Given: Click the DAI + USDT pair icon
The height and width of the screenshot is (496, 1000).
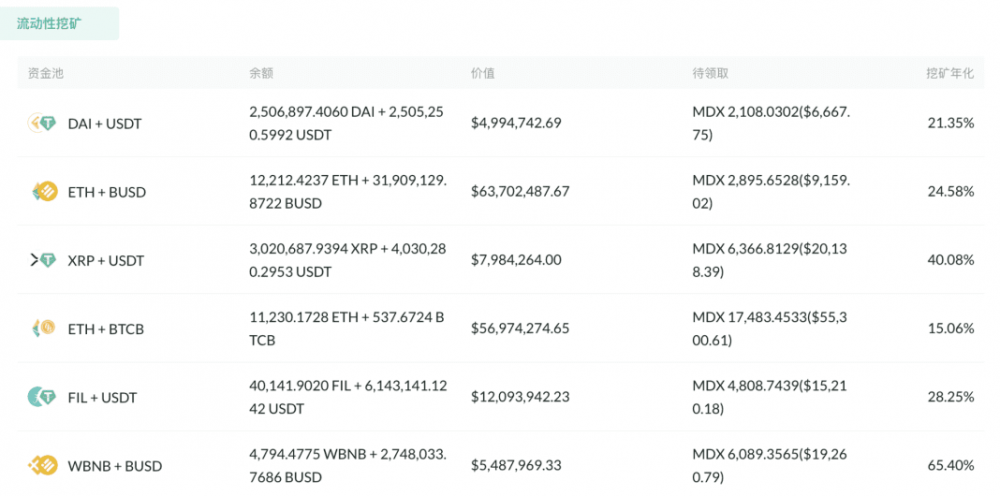Looking at the screenshot, I should click(41, 123).
